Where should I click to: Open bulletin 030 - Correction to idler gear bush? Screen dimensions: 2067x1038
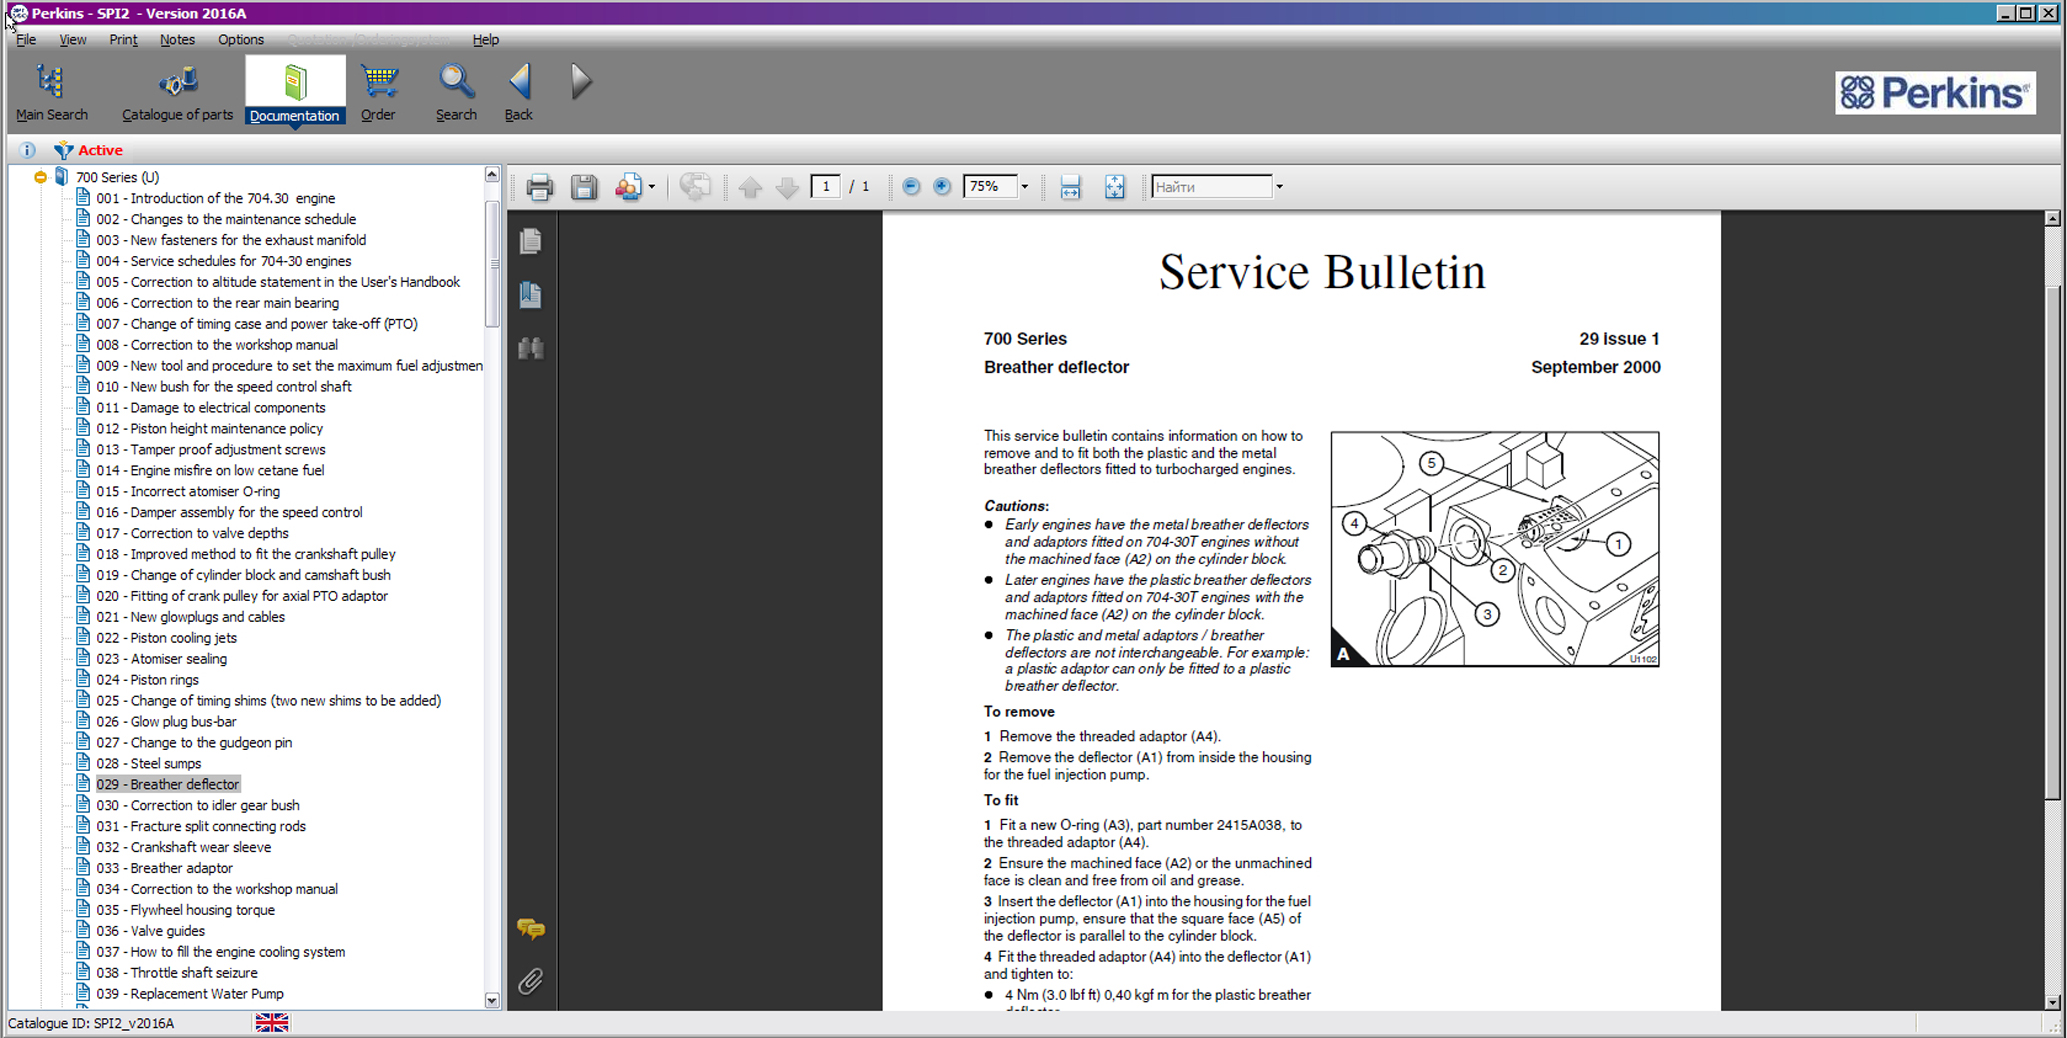pos(197,805)
